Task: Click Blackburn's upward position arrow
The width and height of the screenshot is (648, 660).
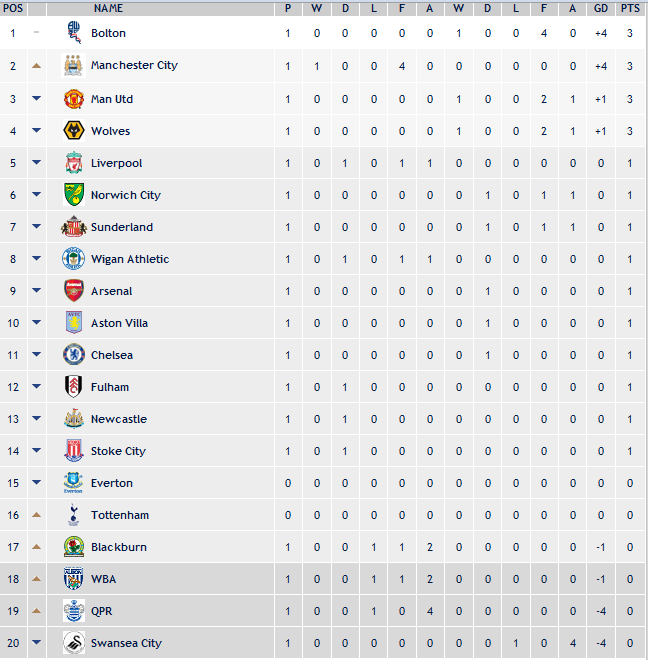Action: click(37, 547)
